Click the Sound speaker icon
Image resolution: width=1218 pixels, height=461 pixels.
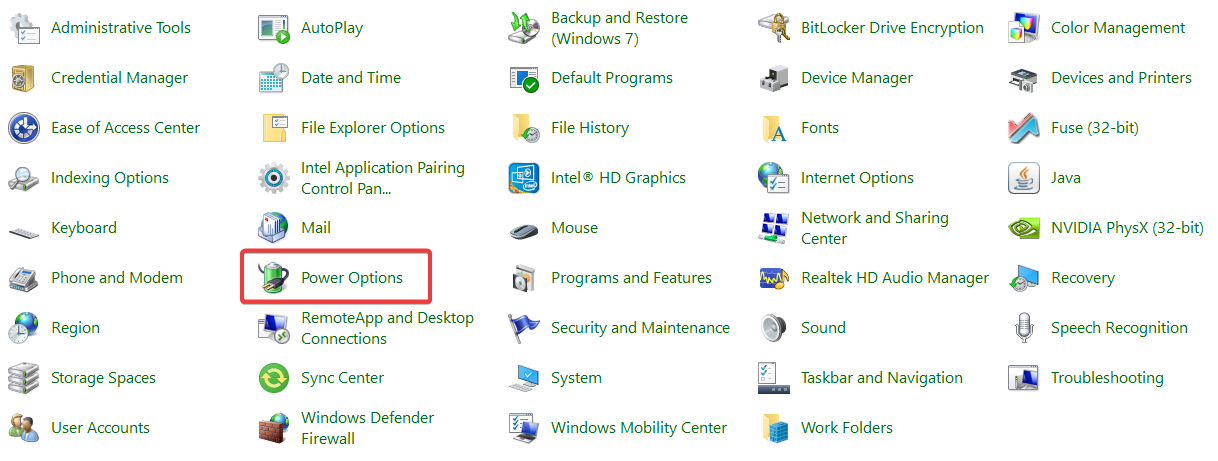coord(774,328)
